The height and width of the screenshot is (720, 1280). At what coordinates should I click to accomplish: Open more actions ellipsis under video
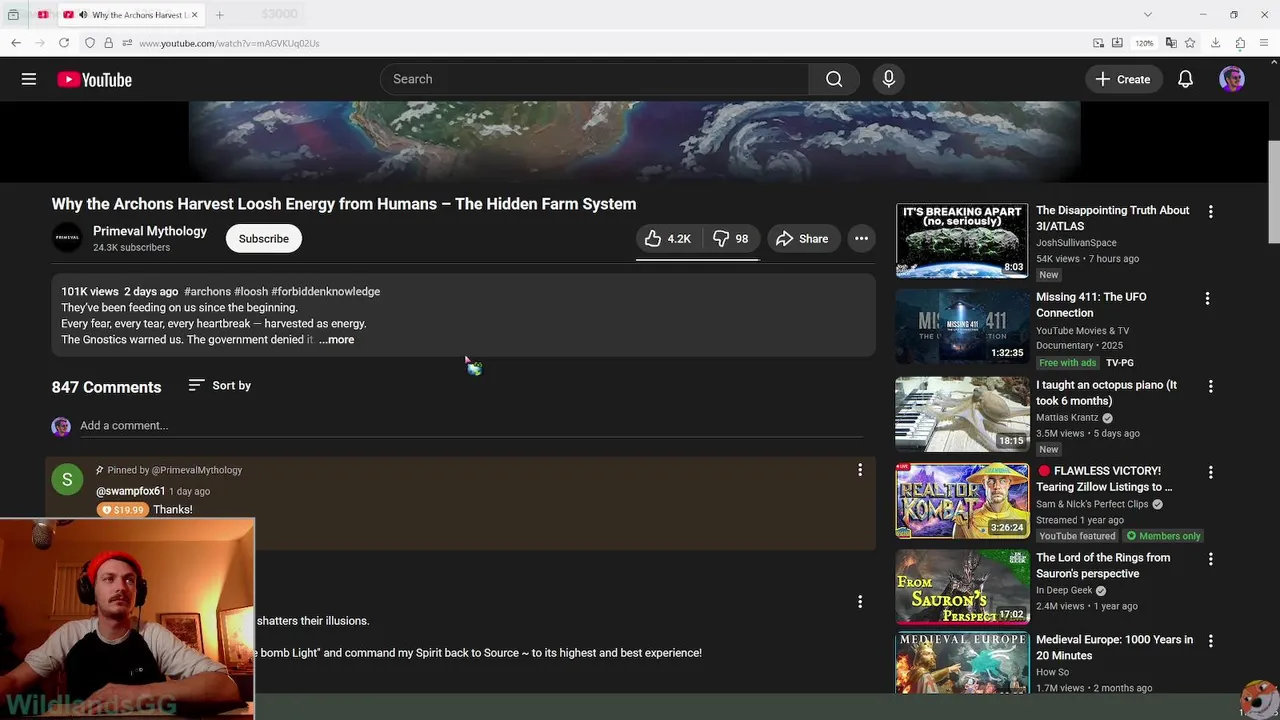coord(861,239)
